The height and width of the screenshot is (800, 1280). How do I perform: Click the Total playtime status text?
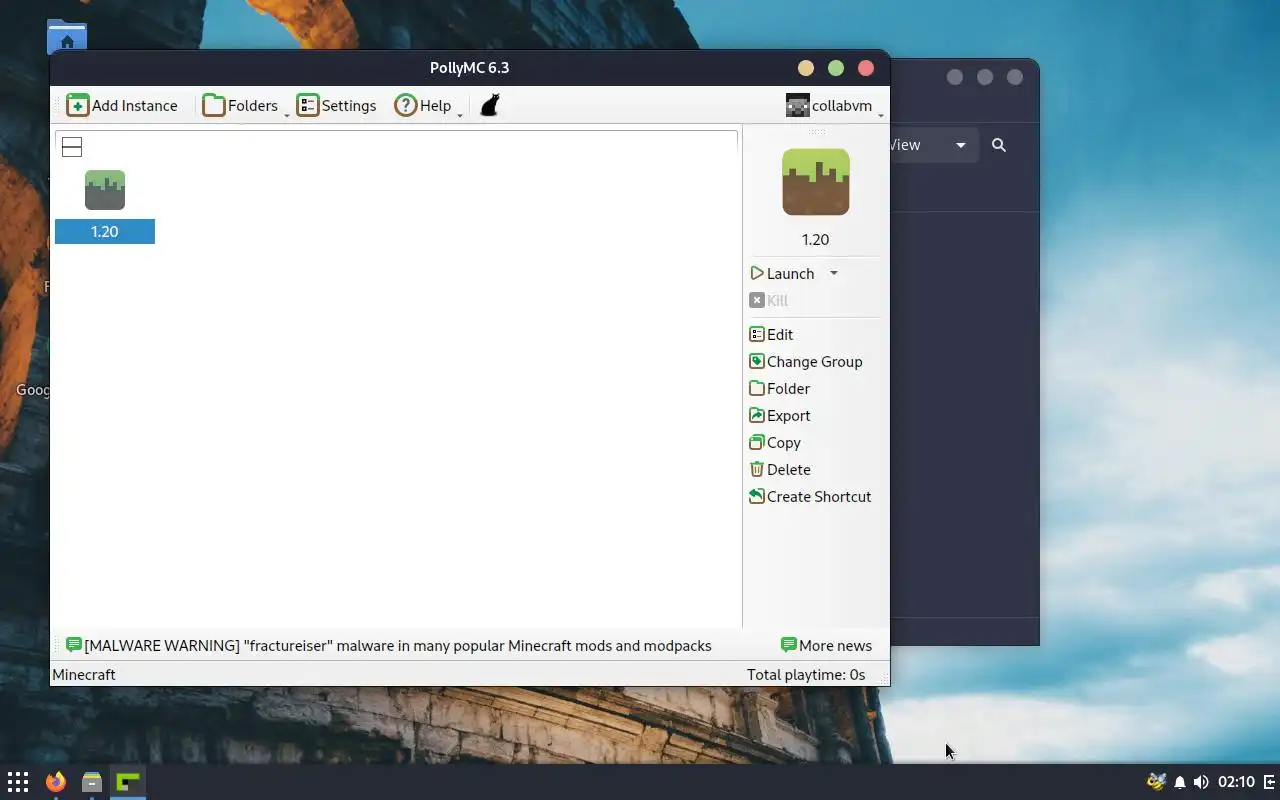pyautogui.click(x=806, y=675)
